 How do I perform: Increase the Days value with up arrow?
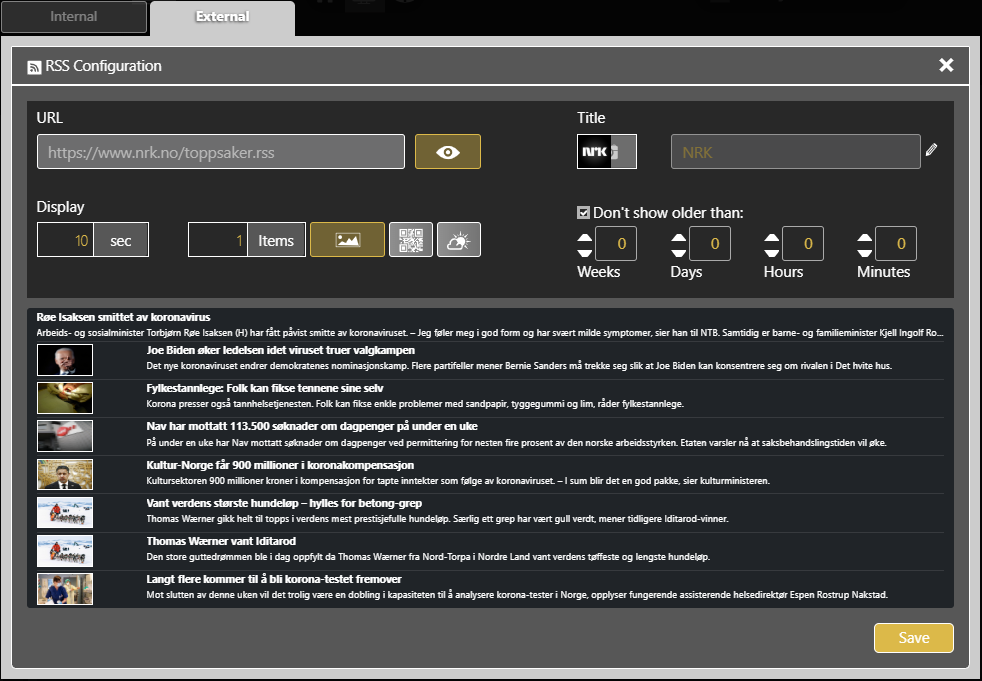[678, 237]
